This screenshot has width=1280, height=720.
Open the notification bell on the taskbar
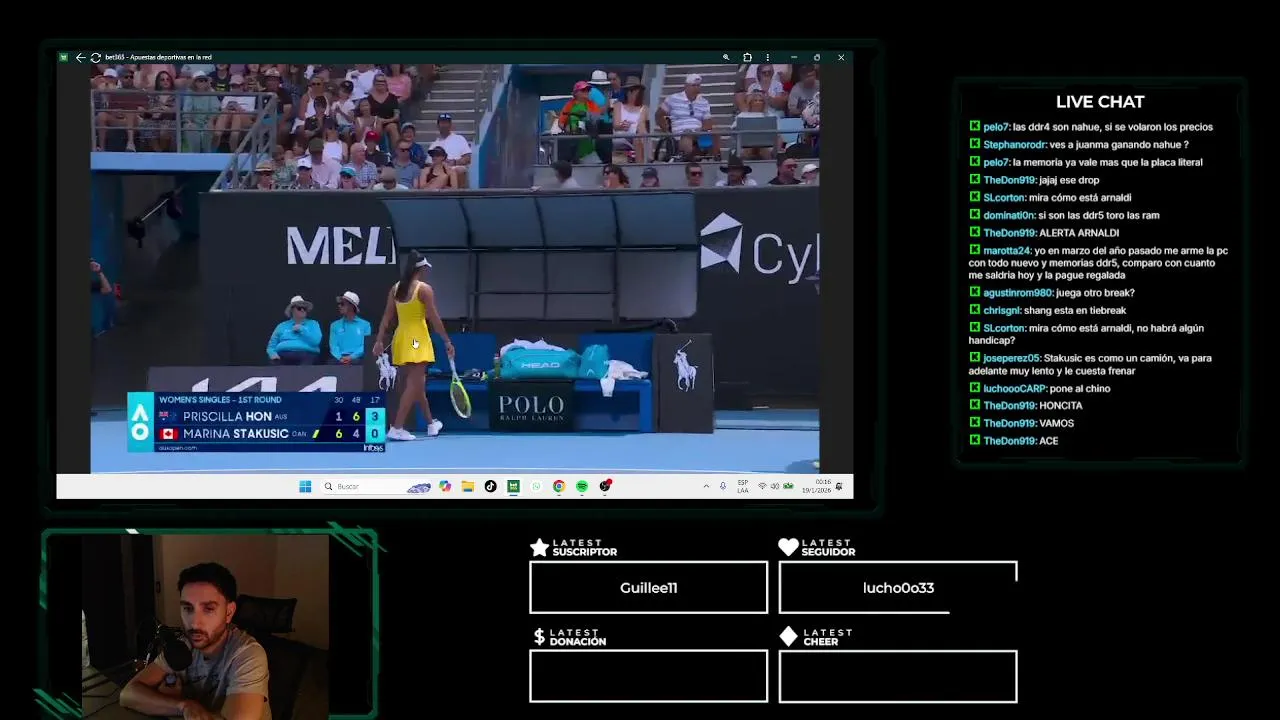click(839, 486)
